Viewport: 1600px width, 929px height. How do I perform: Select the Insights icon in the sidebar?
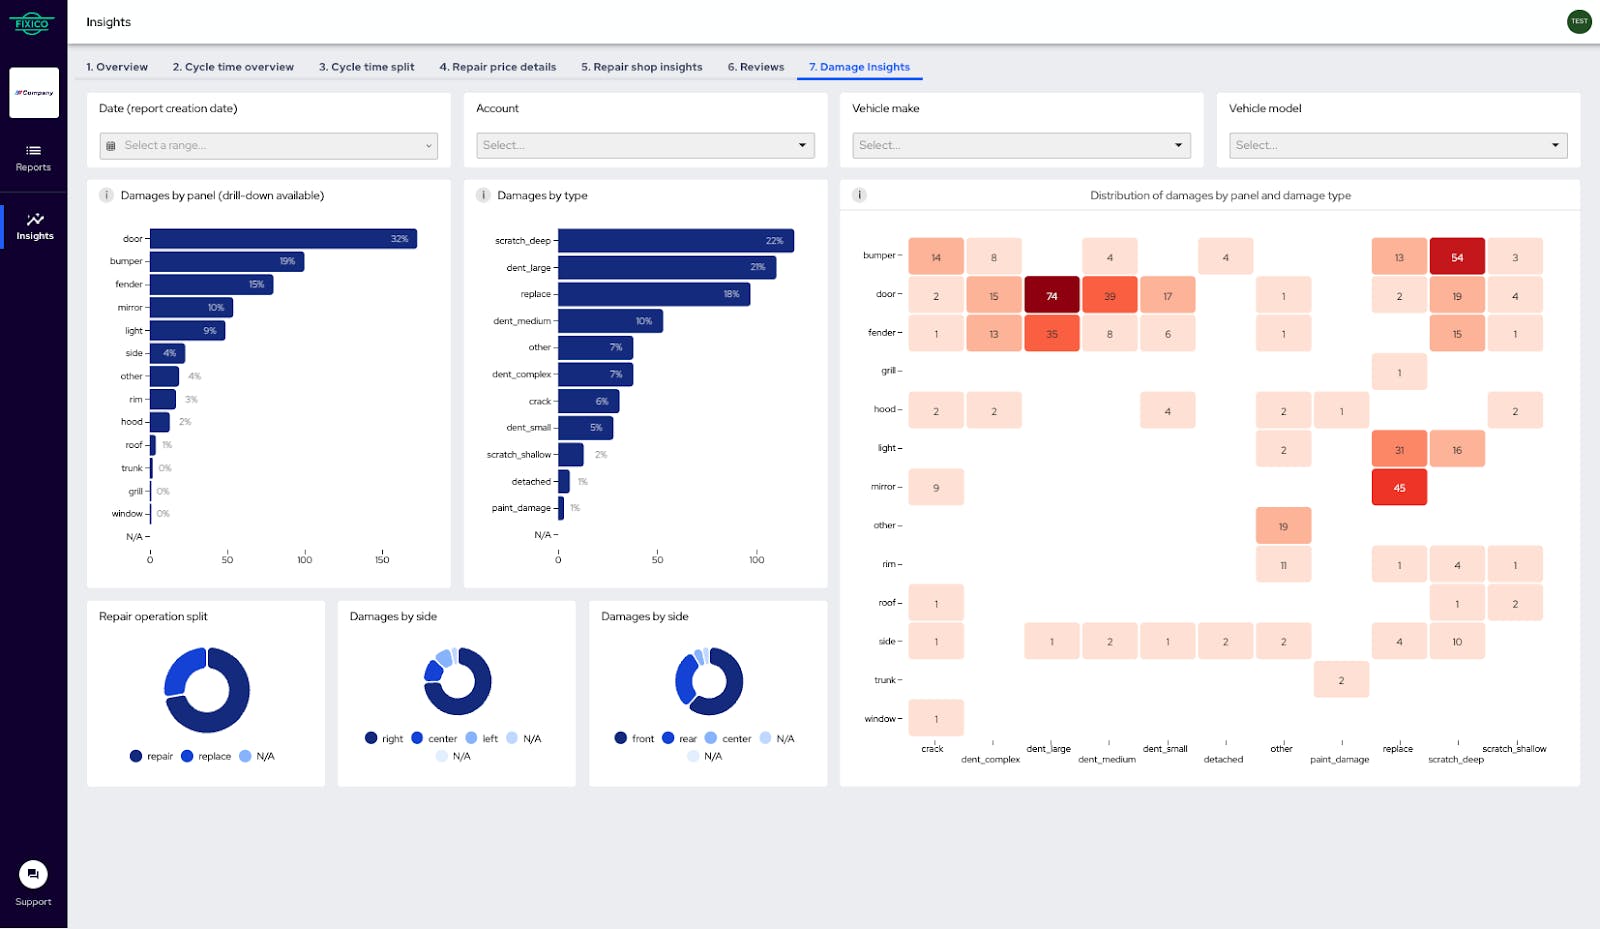click(34, 224)
